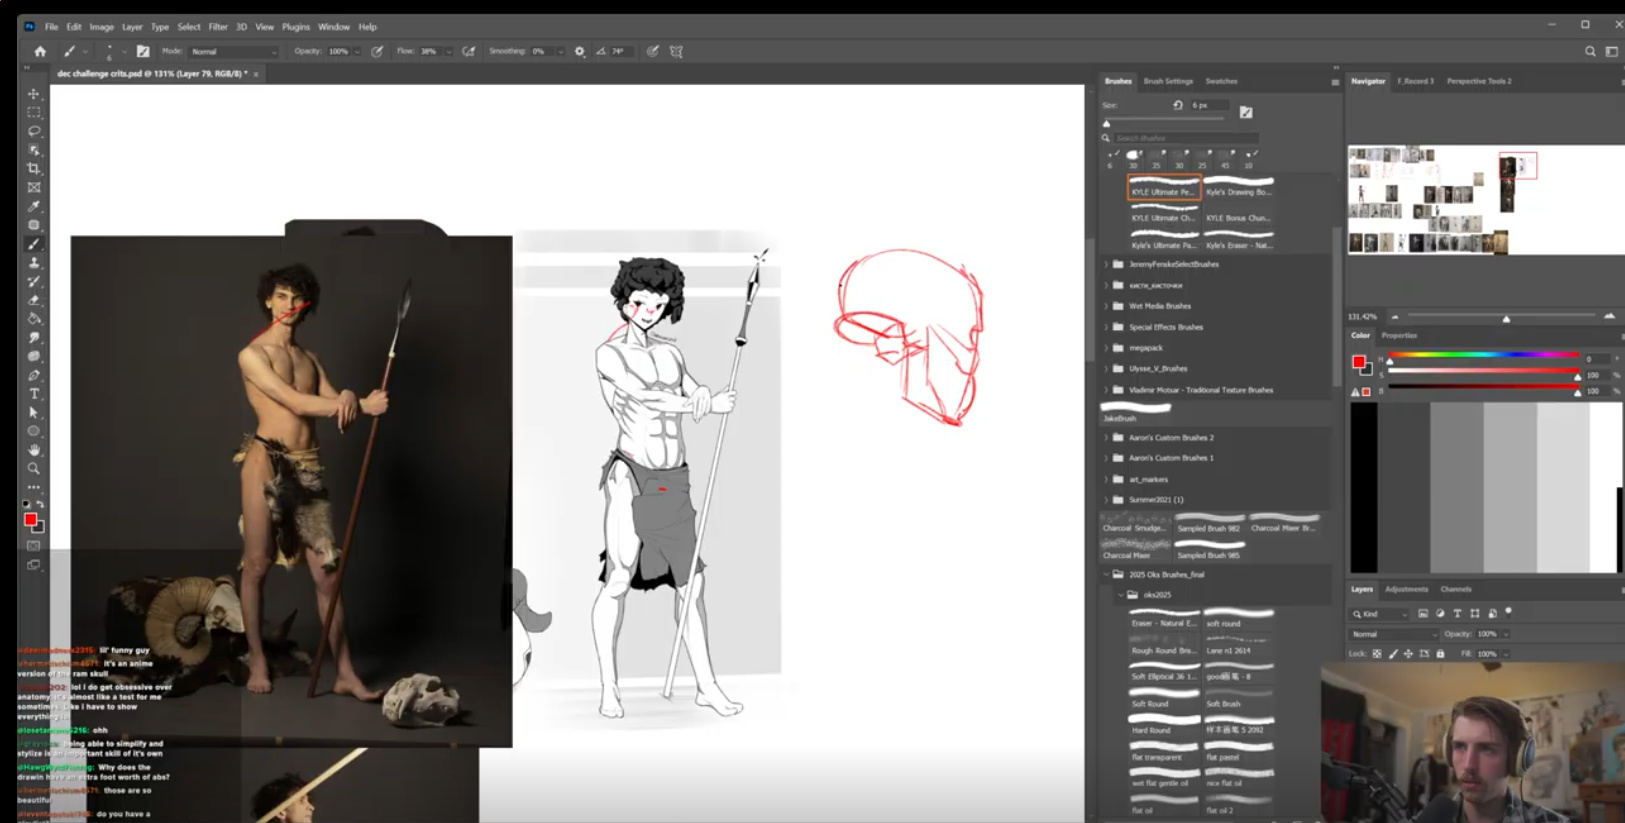Select the Zoom tool
Screen dimensions: 1625x823
(x=34, y=469)
